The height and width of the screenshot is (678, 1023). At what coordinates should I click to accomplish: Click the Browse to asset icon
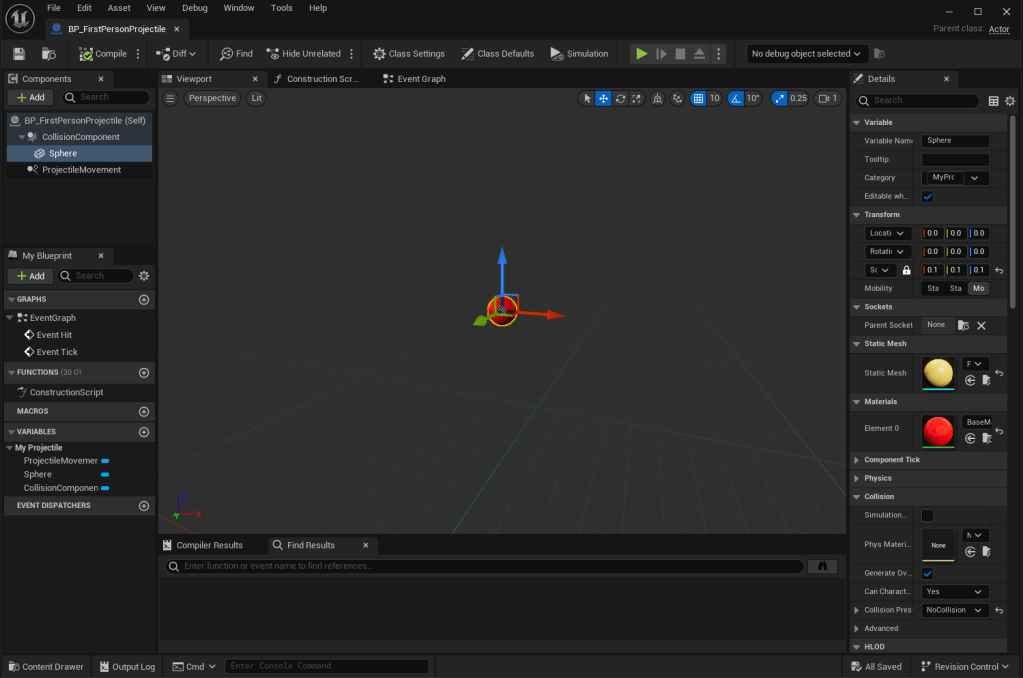click(x=48, y=54)
